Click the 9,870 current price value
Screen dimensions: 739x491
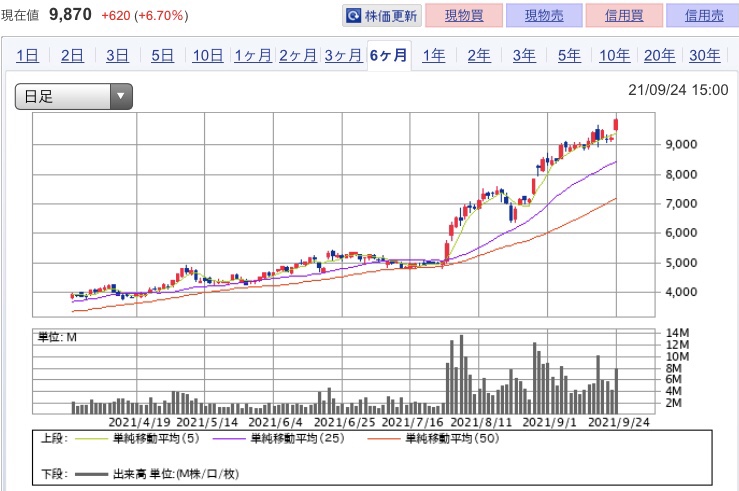pos(70,15)
